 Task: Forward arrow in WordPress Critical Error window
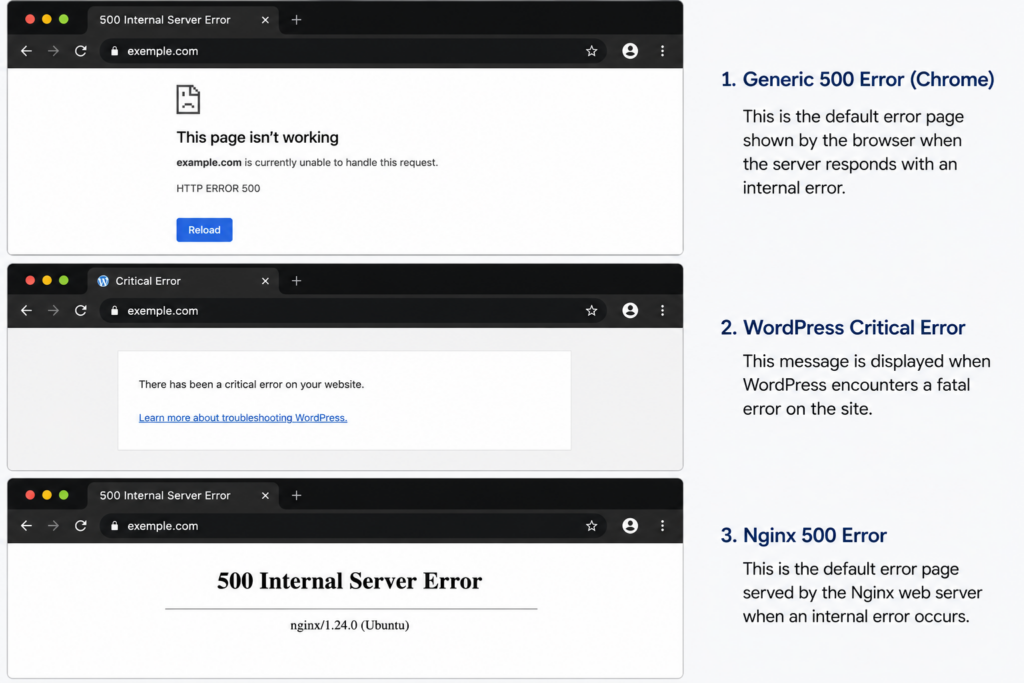54,311
